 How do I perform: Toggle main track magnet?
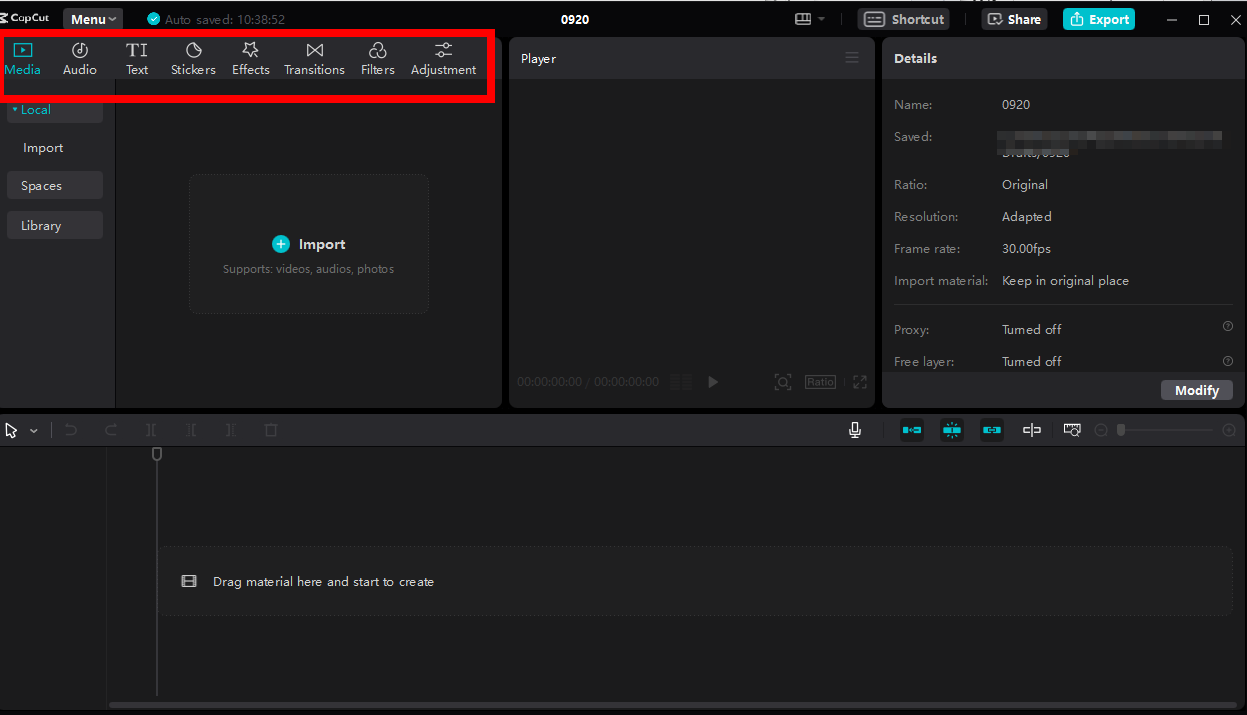(x=912, y=430)
